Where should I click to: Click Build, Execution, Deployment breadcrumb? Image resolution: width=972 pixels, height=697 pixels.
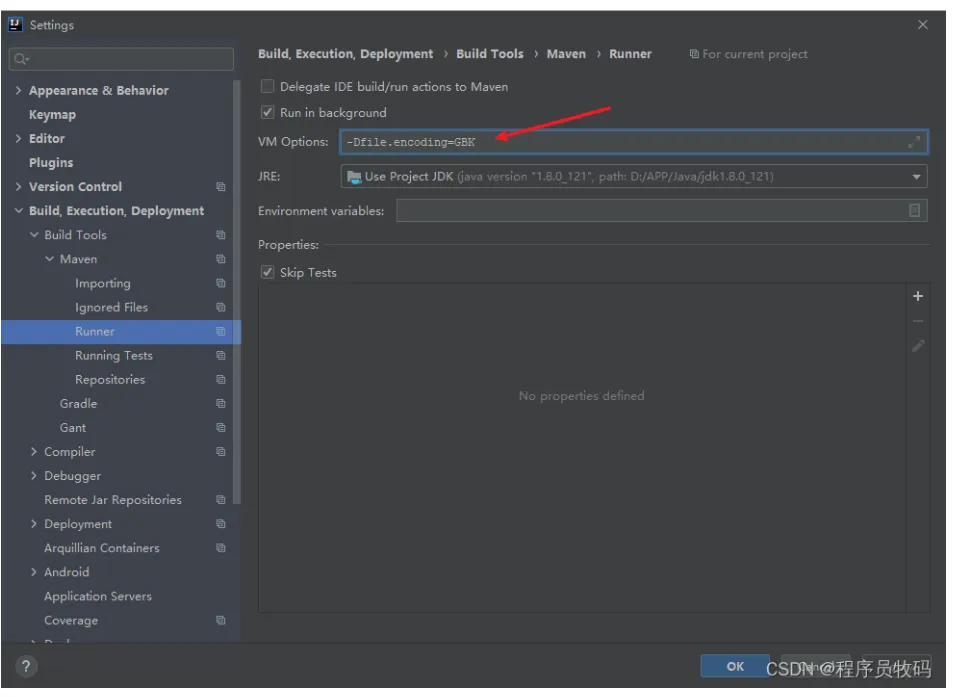pyautogui.click(x=345, y=54)
